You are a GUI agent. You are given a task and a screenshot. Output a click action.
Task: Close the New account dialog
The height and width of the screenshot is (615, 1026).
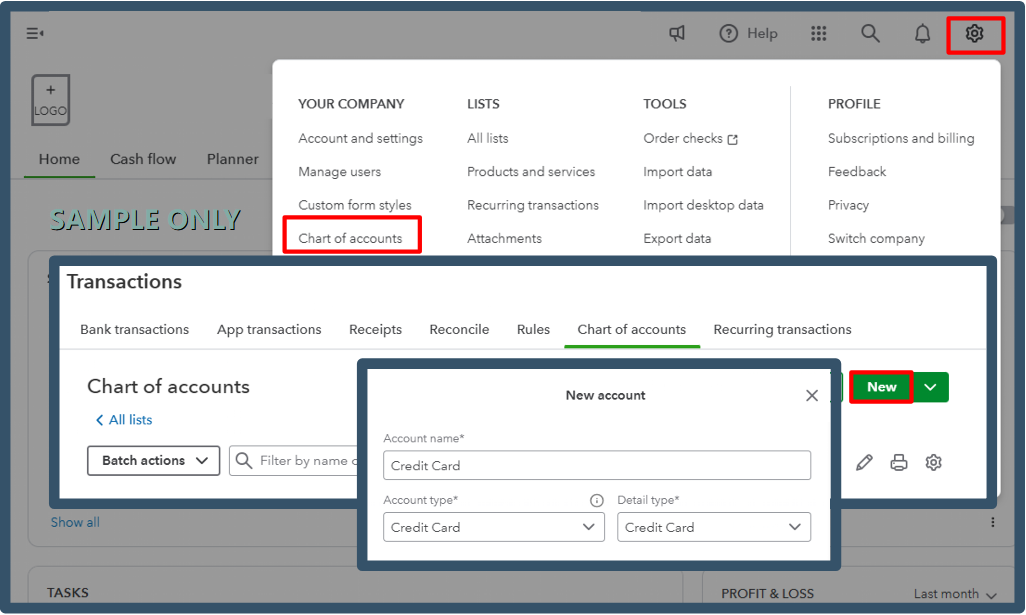pyautogui.click(x=812, y=395)
